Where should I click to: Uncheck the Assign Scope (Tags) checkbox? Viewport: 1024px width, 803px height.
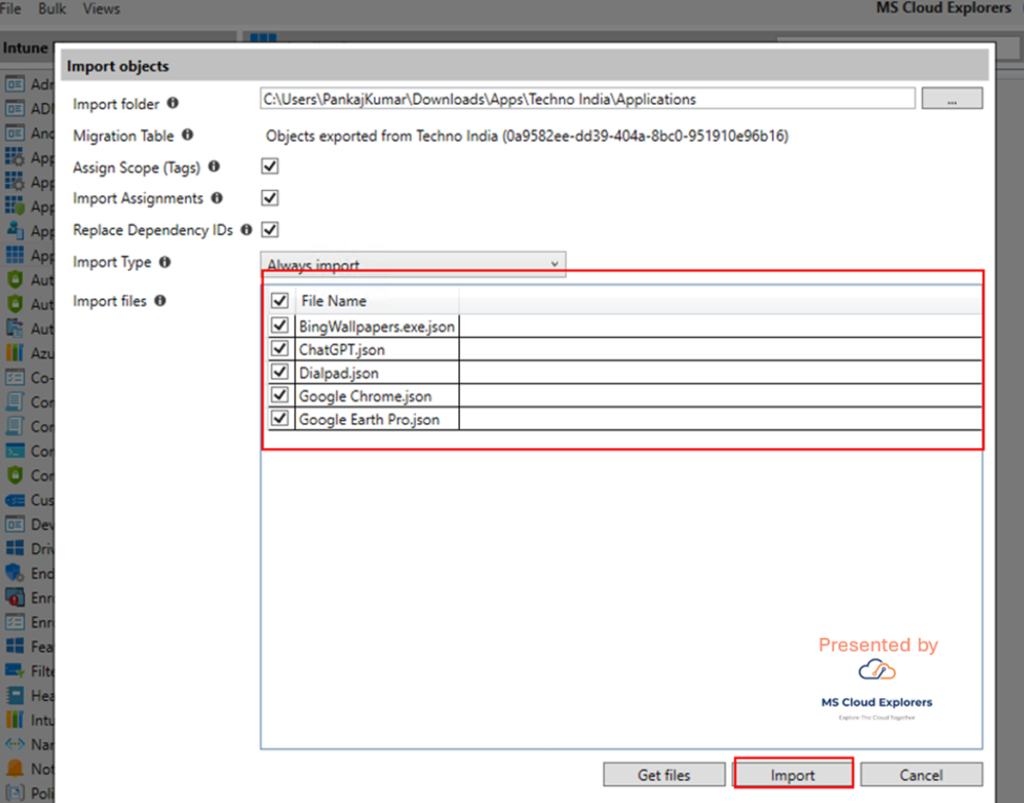(270, 166)
